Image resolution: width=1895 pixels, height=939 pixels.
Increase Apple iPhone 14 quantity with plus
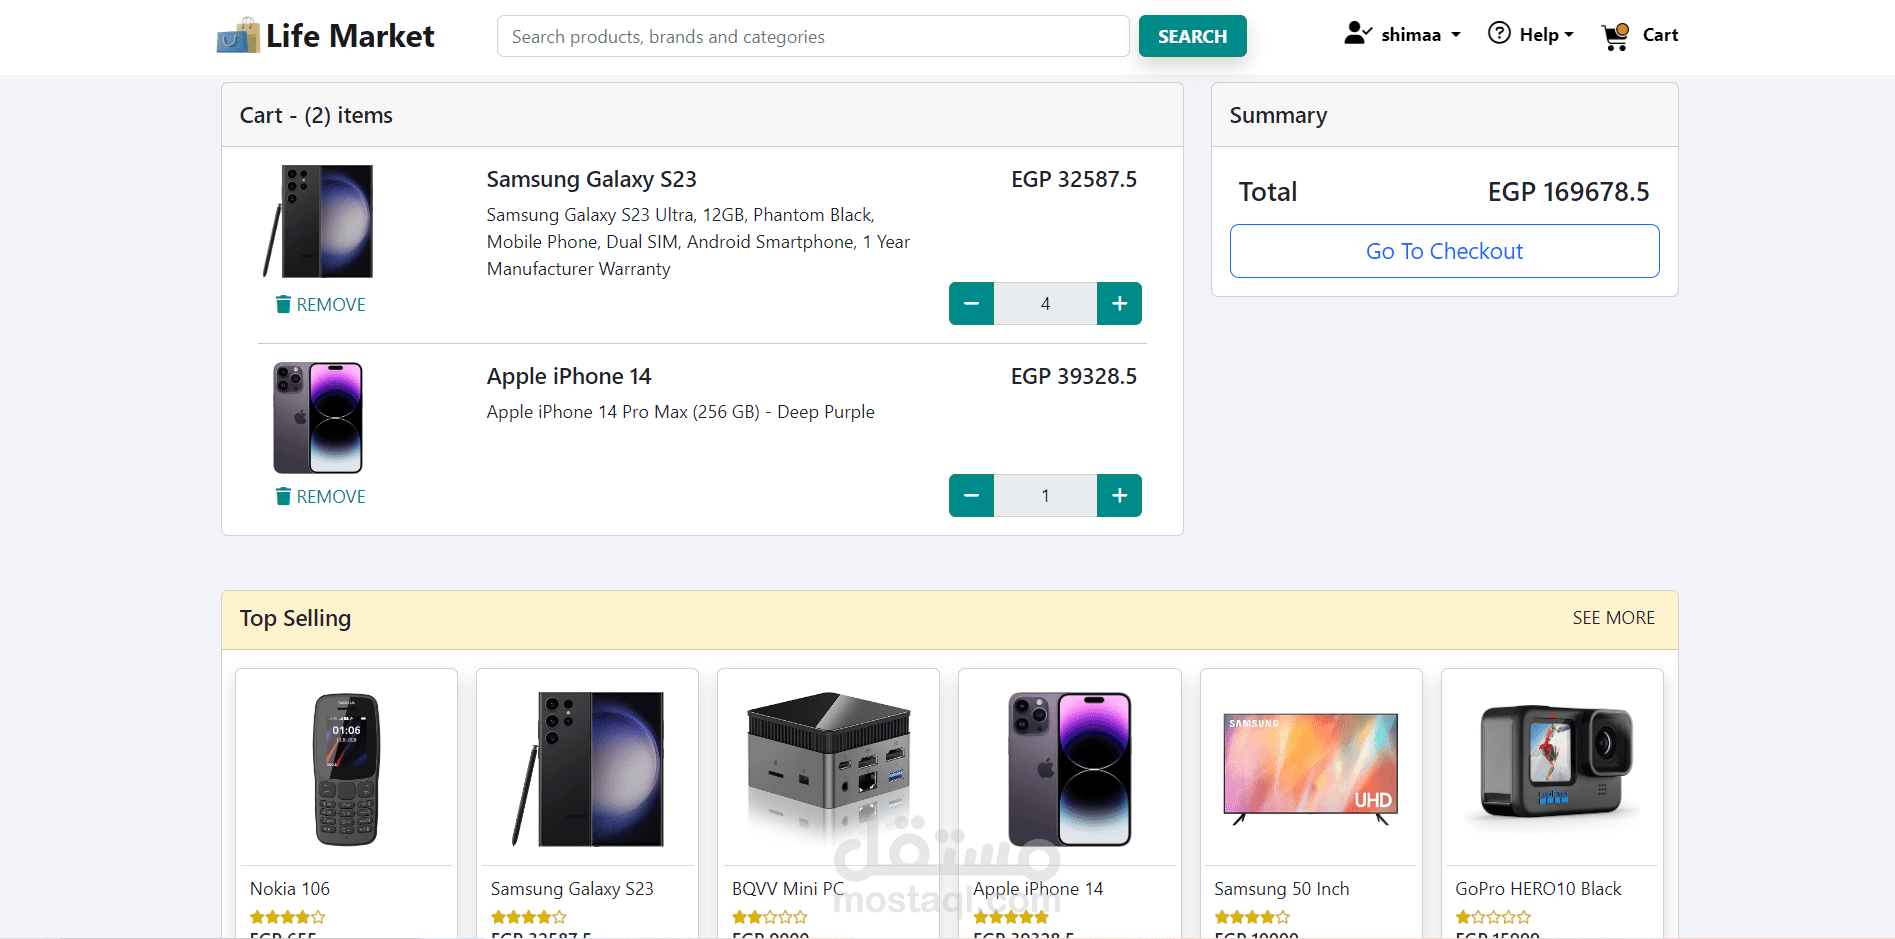[1119, 496]
